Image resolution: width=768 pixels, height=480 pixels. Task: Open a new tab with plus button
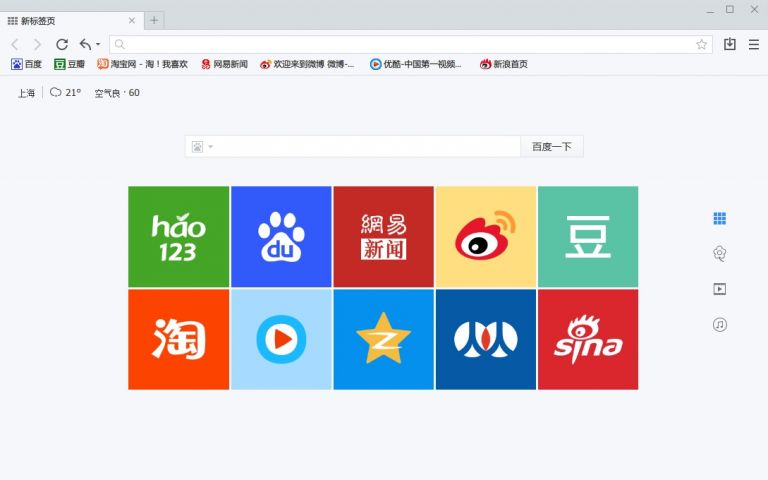tap(154, 21)
